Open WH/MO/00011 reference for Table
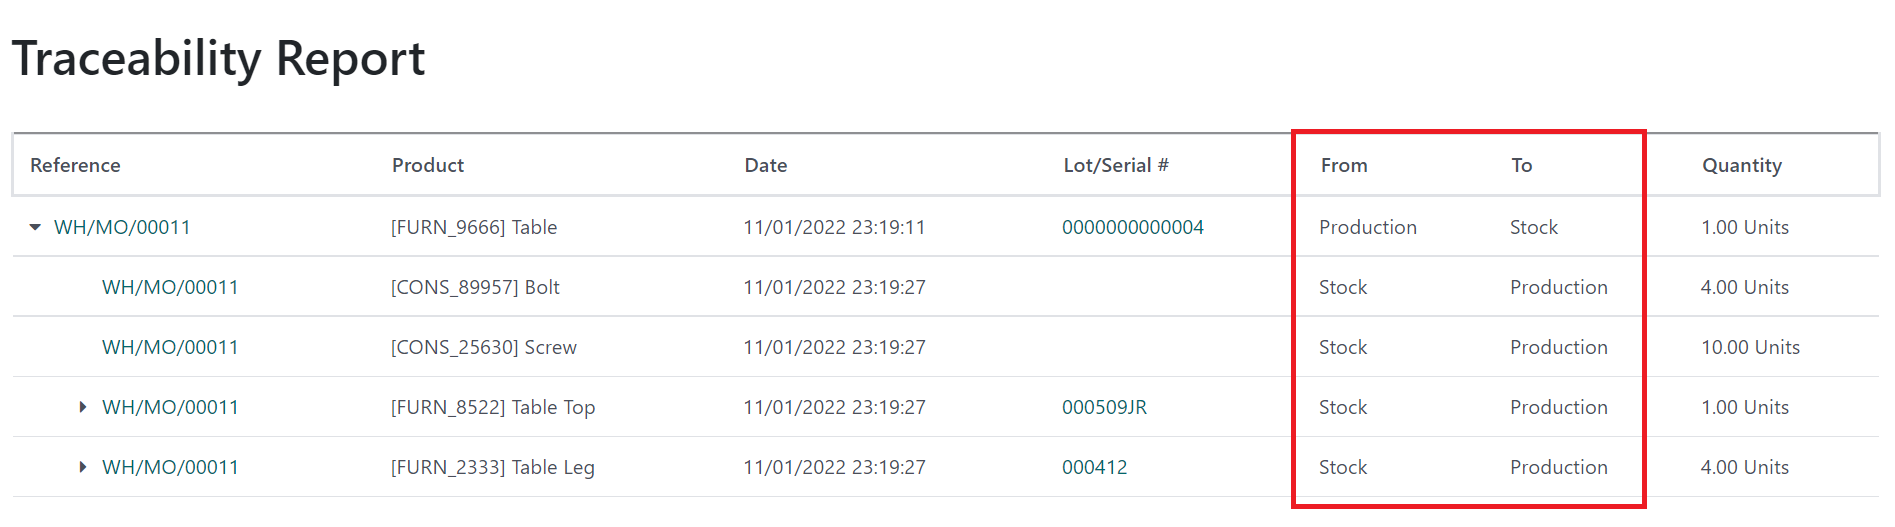This screenshot has height=527, width=1895. [x=122, y=227]
